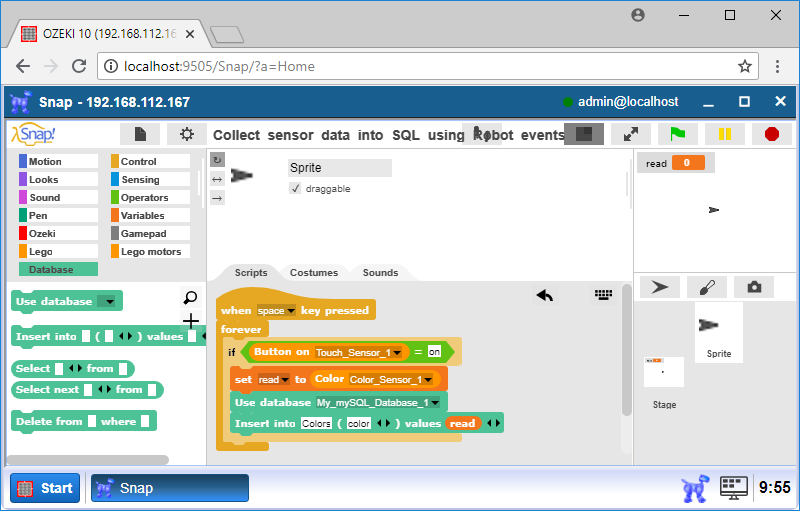
Task: Select the Pen block category
Action: [x=58, y=215]
